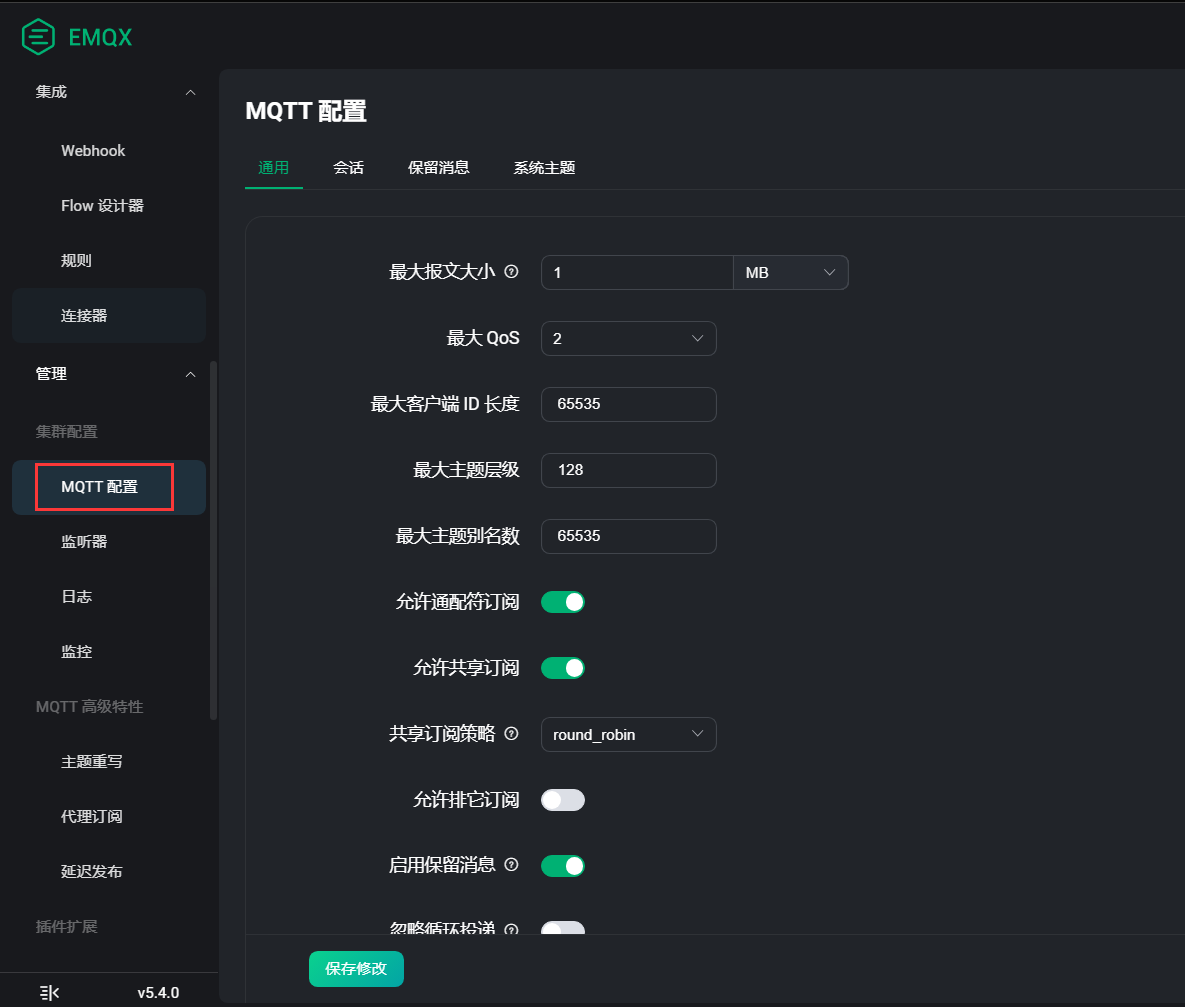Viewport: 1185px width, 1007px height.
Task: Click help icon beside 忽略循环投递
Action: [x=512, y=929]
